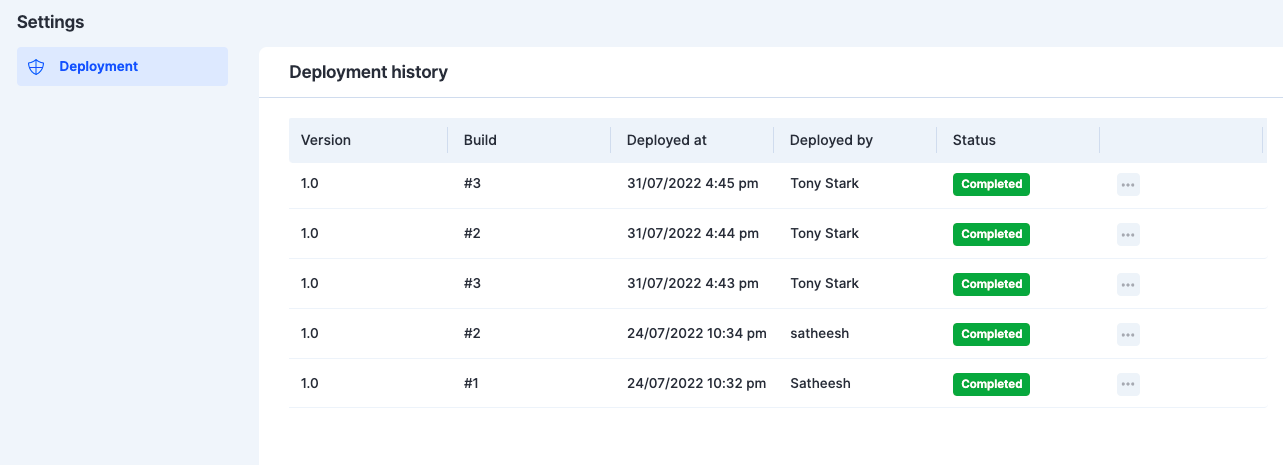Click the Status column header

pos(974,140)
